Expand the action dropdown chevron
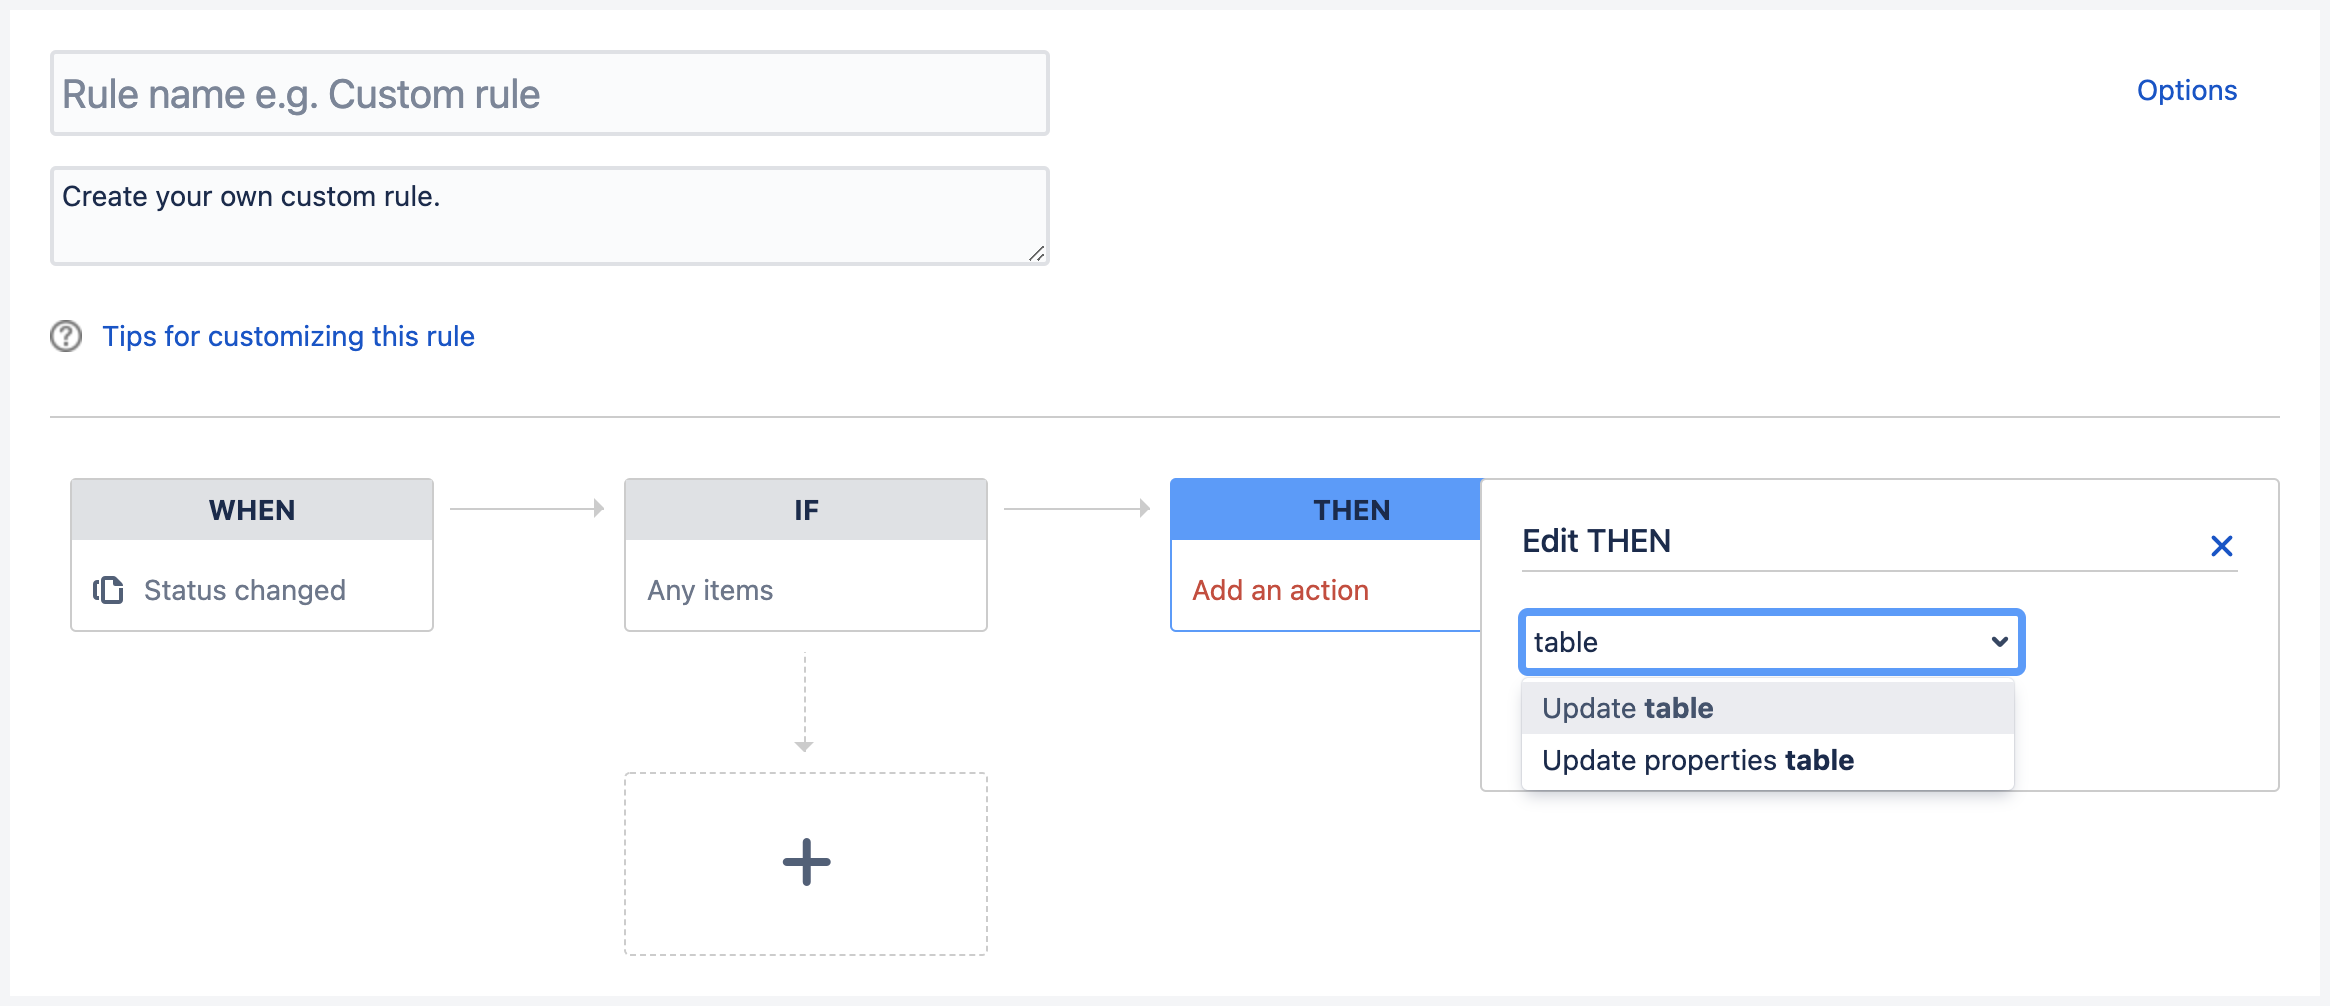The height and width of the screenshot is (1006, 2330). 1999,642
